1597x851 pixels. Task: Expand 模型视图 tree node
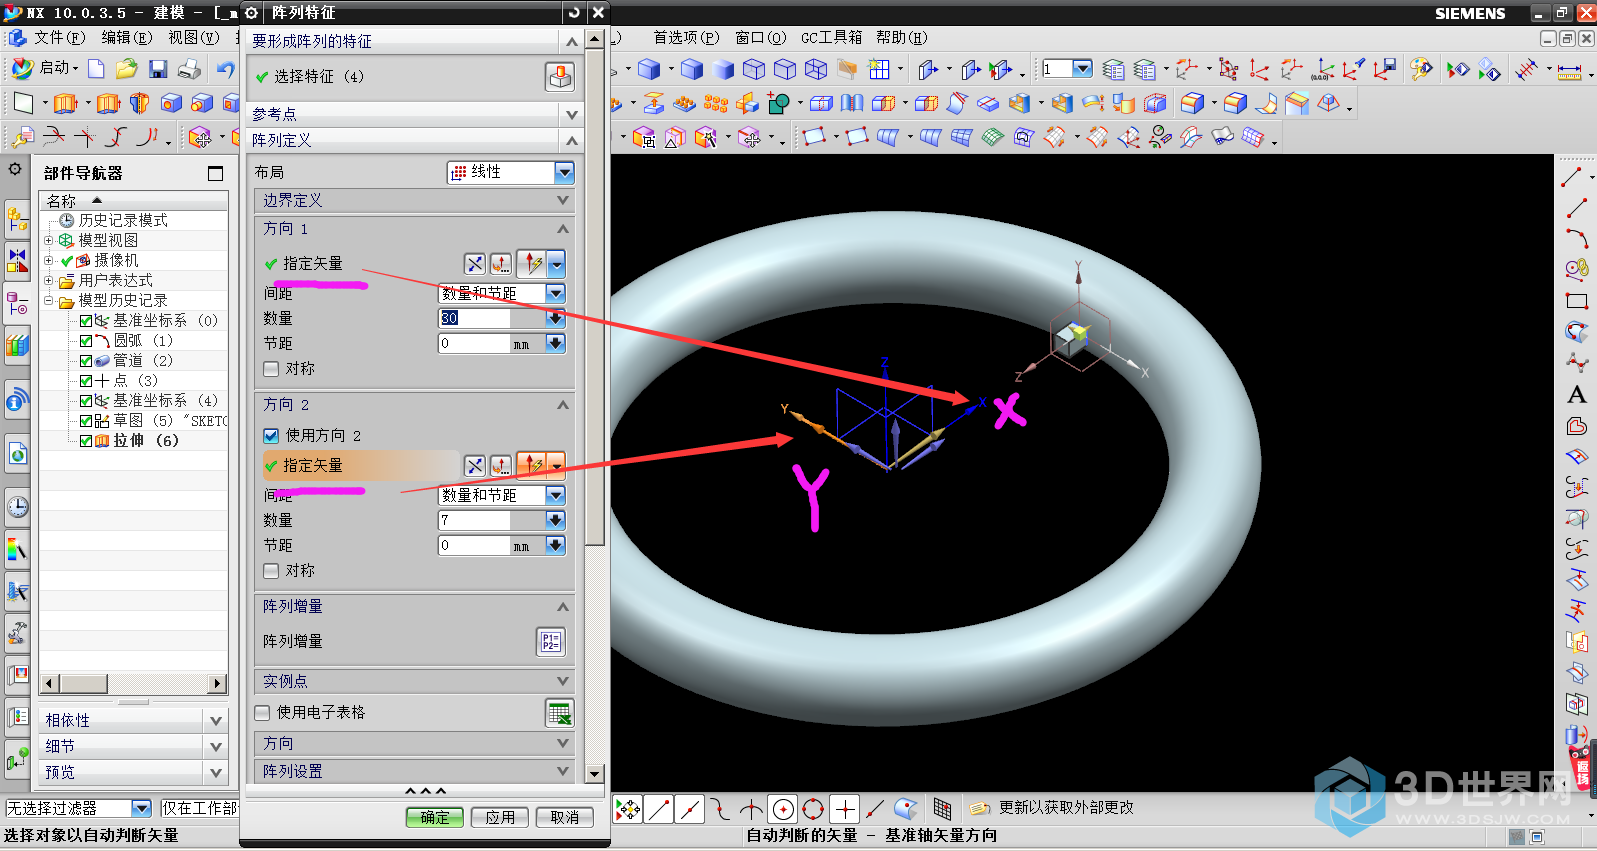[48, 241]
